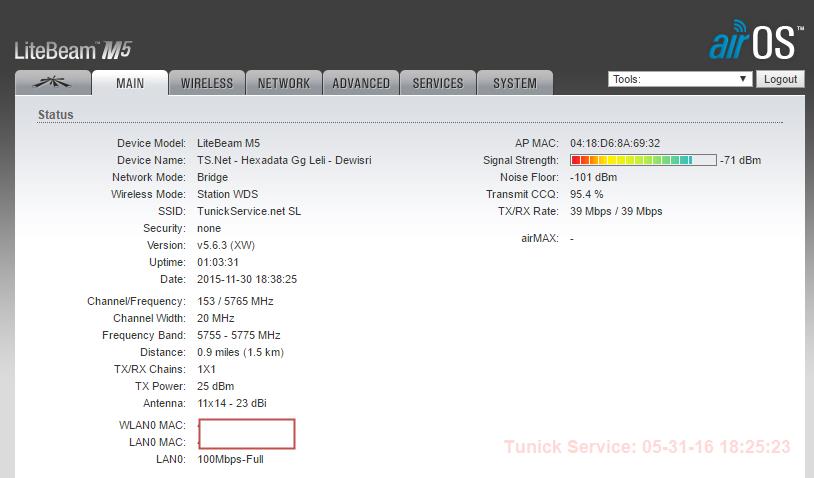Open the SERVICES tab
The height and width of the screenshot is (478, 814).
[x=438, y=83]
